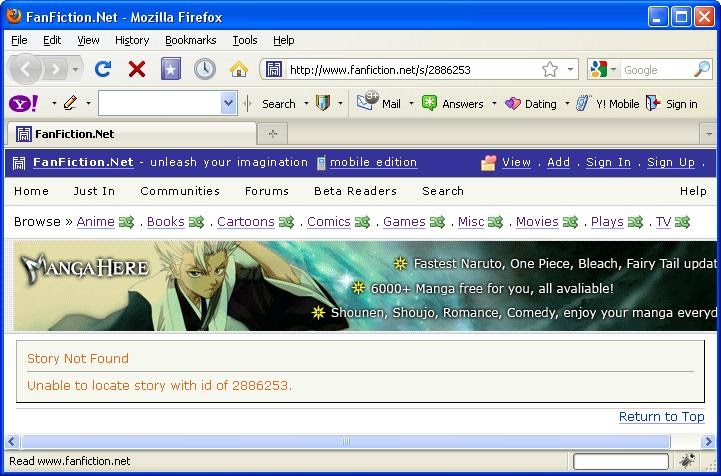Open the Google search engine selector
This screenshot has height=476, width=721.
point(602,70)
